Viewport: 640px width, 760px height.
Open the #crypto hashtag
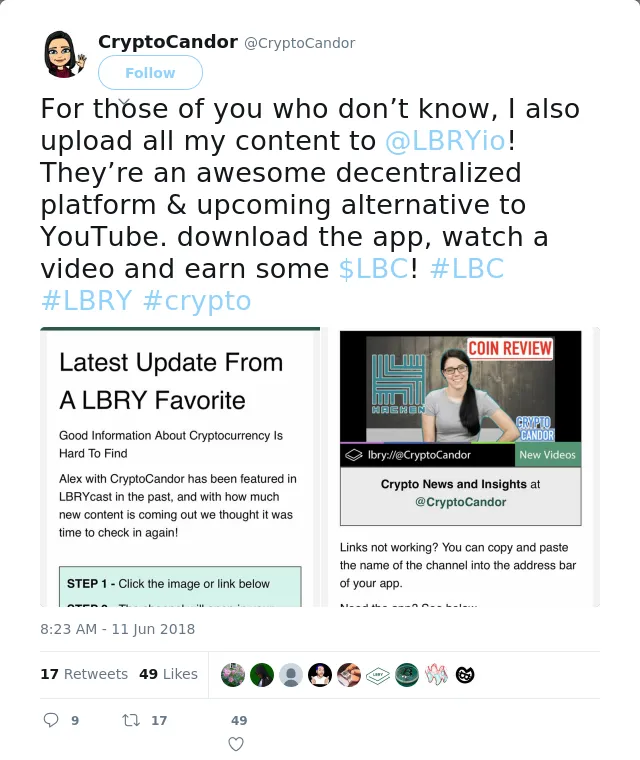[x=197, y=301]
